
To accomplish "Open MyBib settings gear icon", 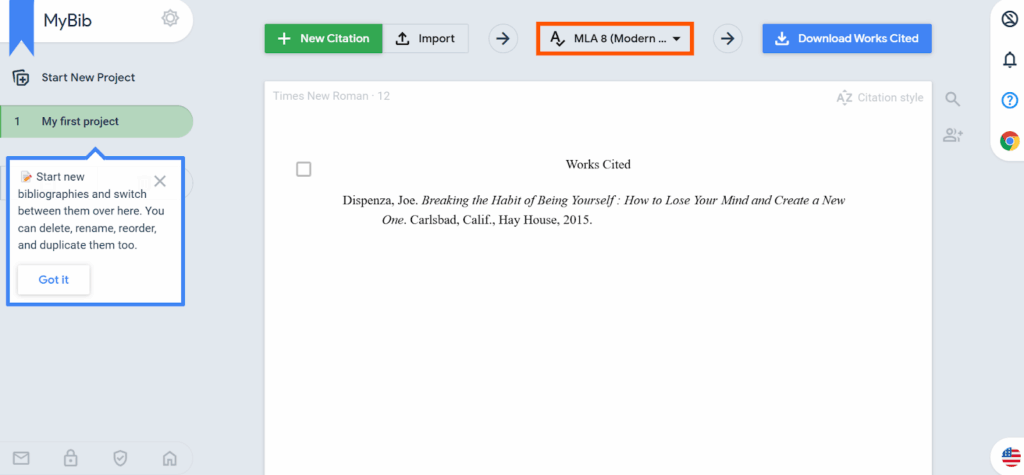I will coord(170,18).
